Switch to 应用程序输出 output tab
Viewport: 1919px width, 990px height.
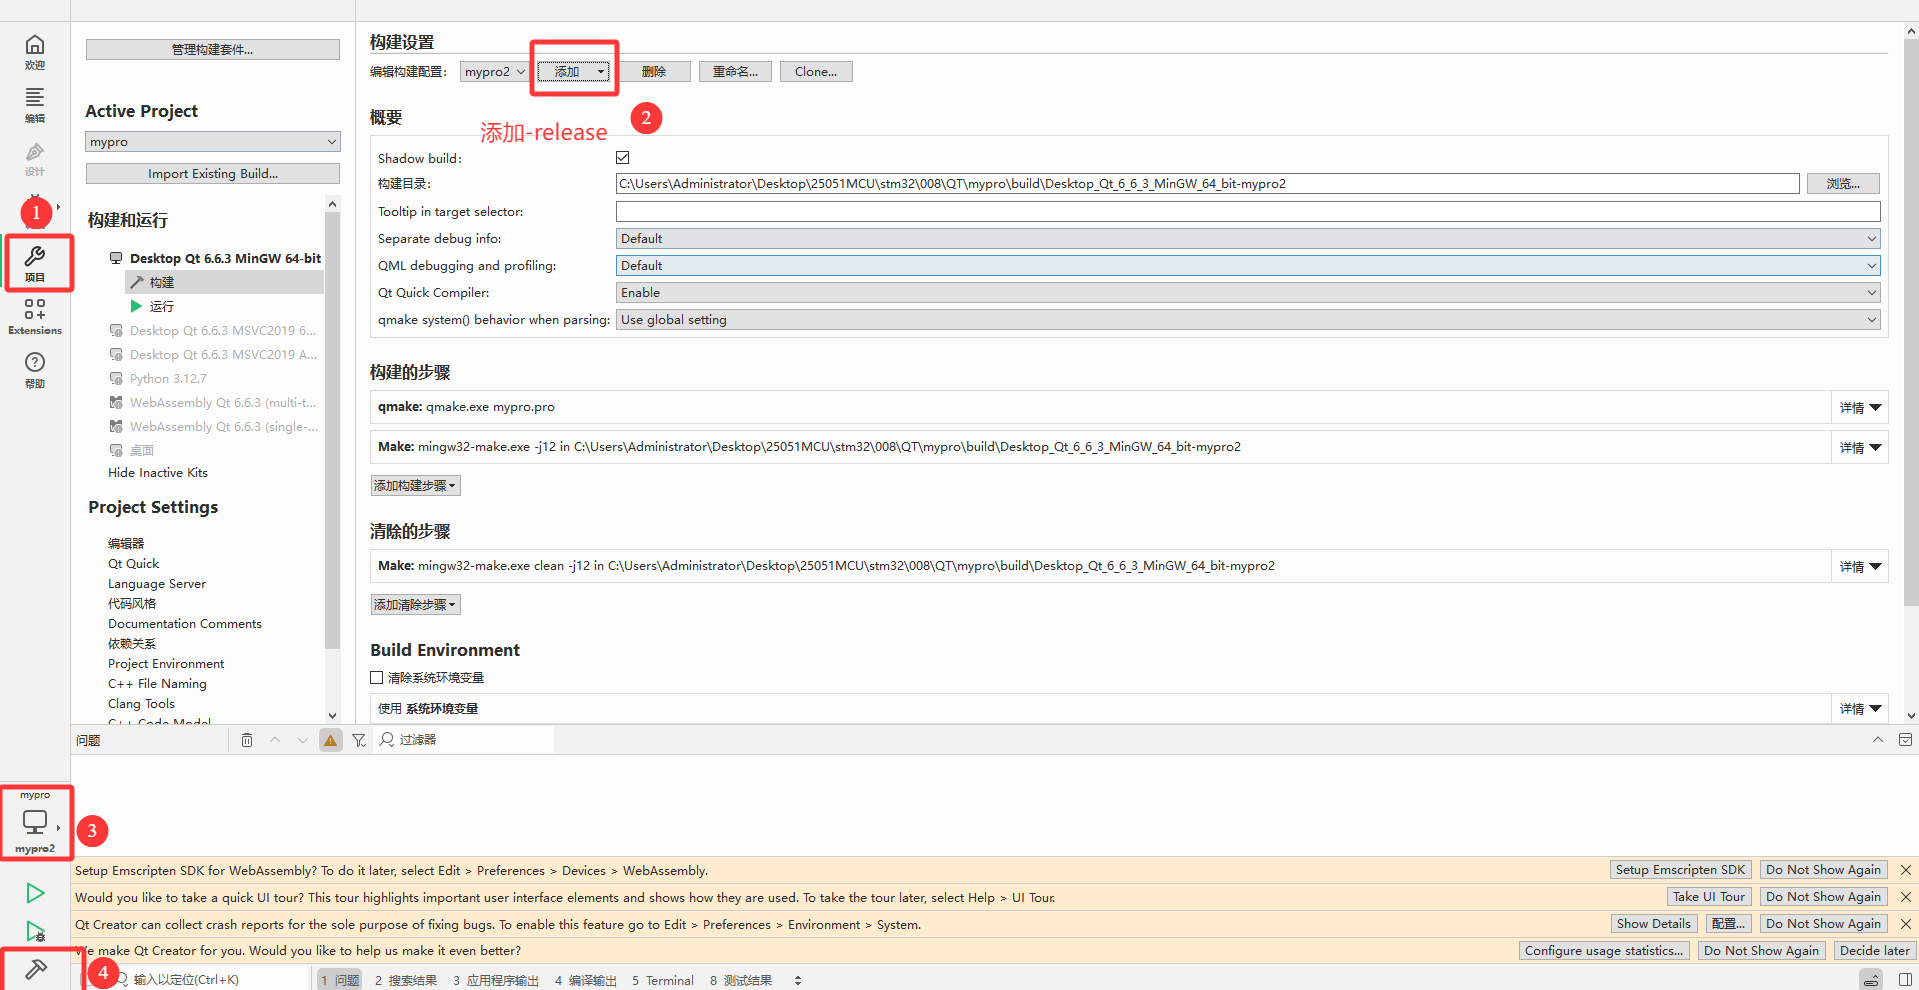point(495,980)
